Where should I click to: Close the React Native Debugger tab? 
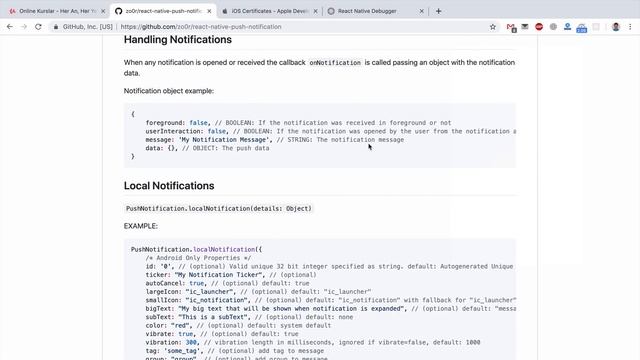pyautogui.click(x=422, y=11)
